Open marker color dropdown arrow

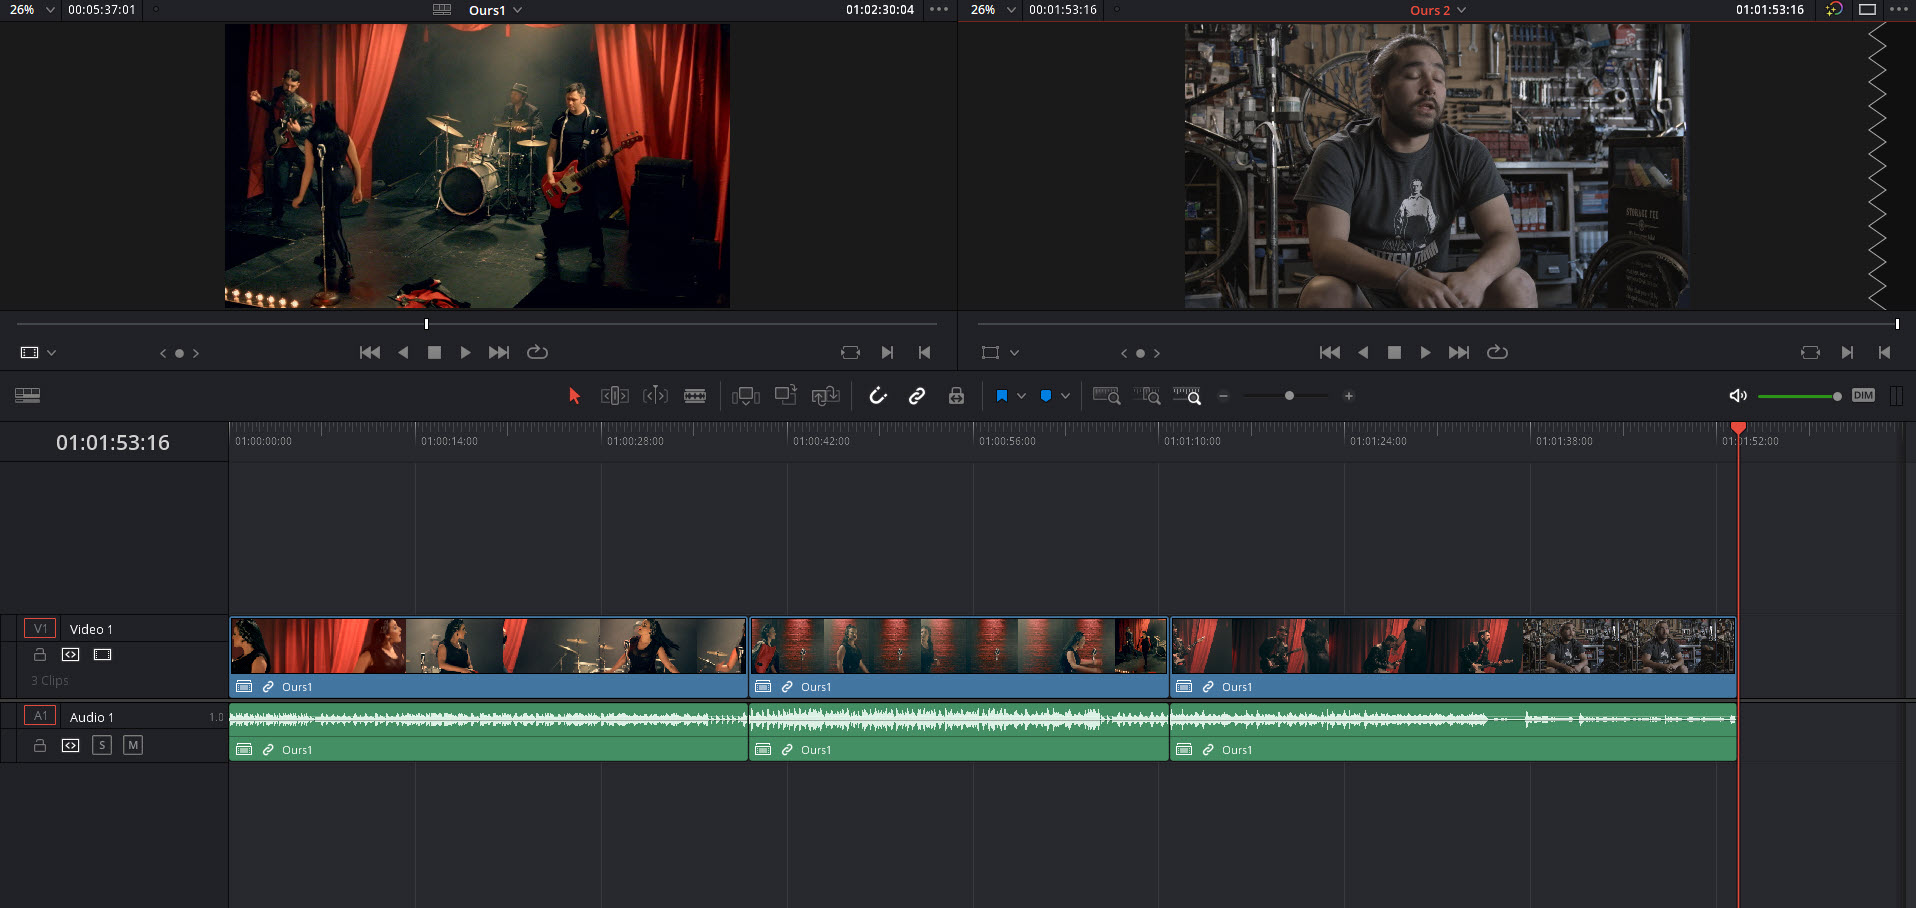coord(1065,396)
